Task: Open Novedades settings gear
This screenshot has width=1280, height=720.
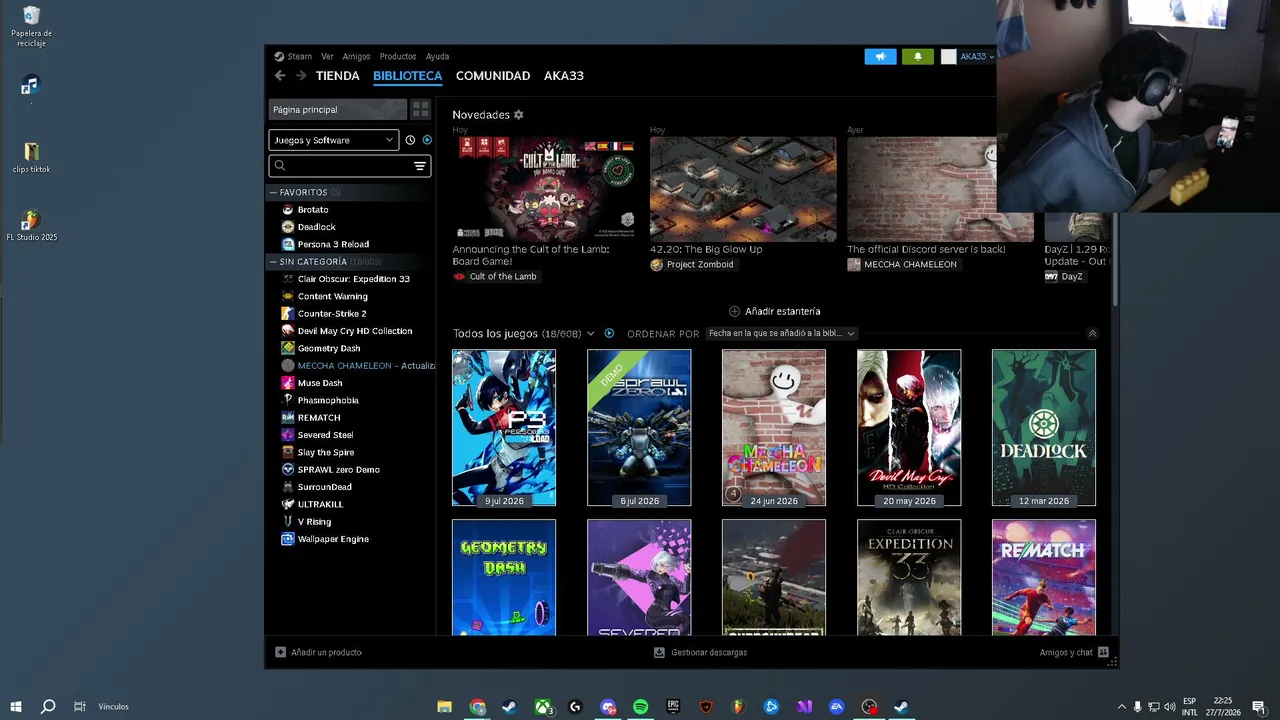Action: click(x=518, y=115)
